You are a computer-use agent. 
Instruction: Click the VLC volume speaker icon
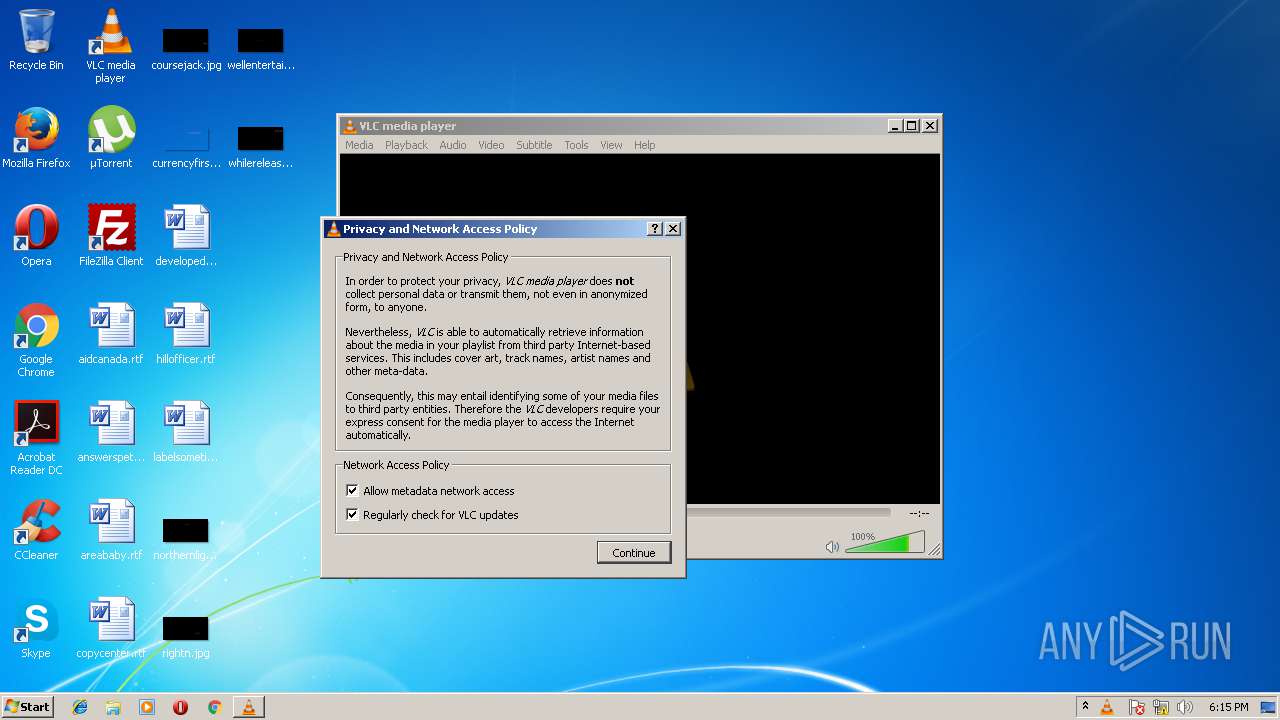(x=832, y=547)
